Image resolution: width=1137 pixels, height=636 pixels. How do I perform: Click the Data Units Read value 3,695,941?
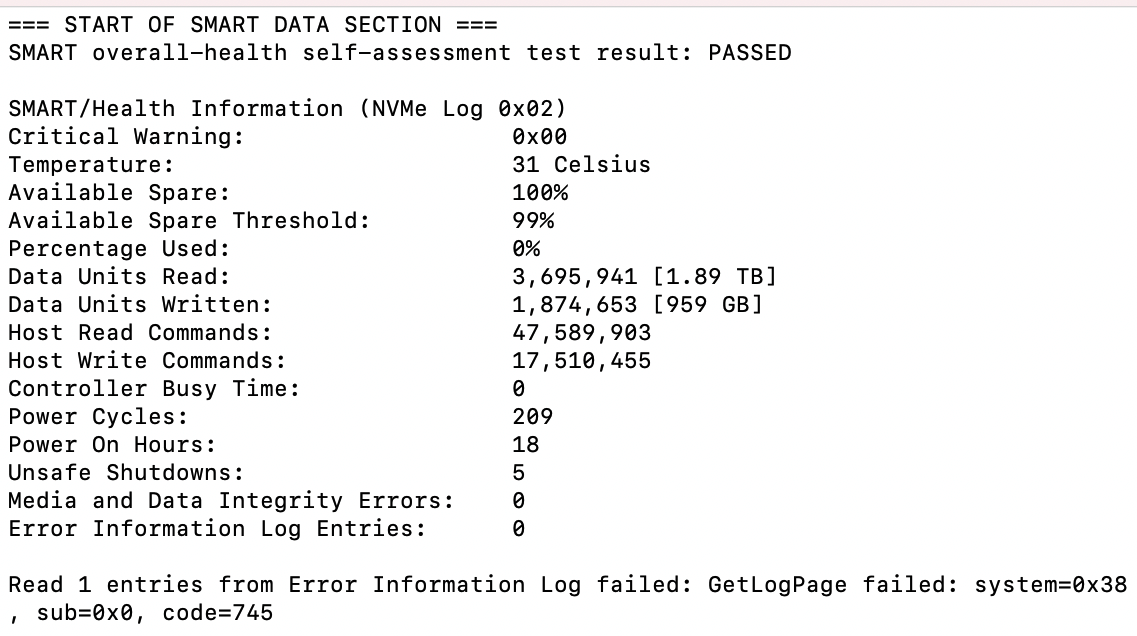click(575, 277)
